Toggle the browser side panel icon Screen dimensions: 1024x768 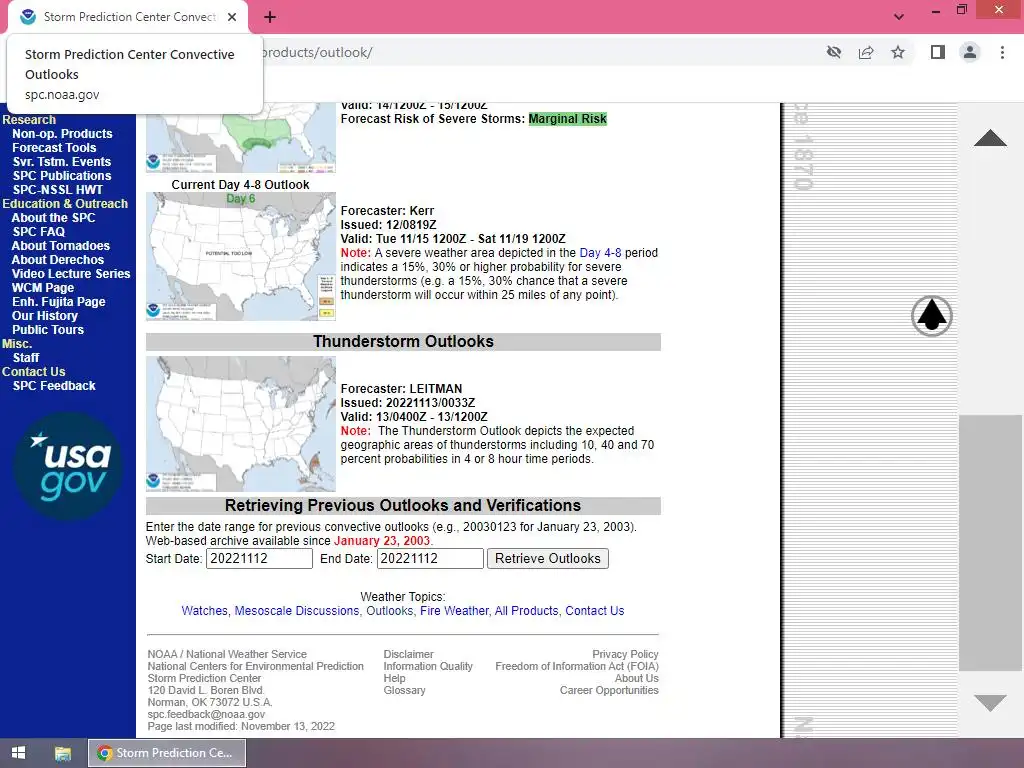coord(938,52)
